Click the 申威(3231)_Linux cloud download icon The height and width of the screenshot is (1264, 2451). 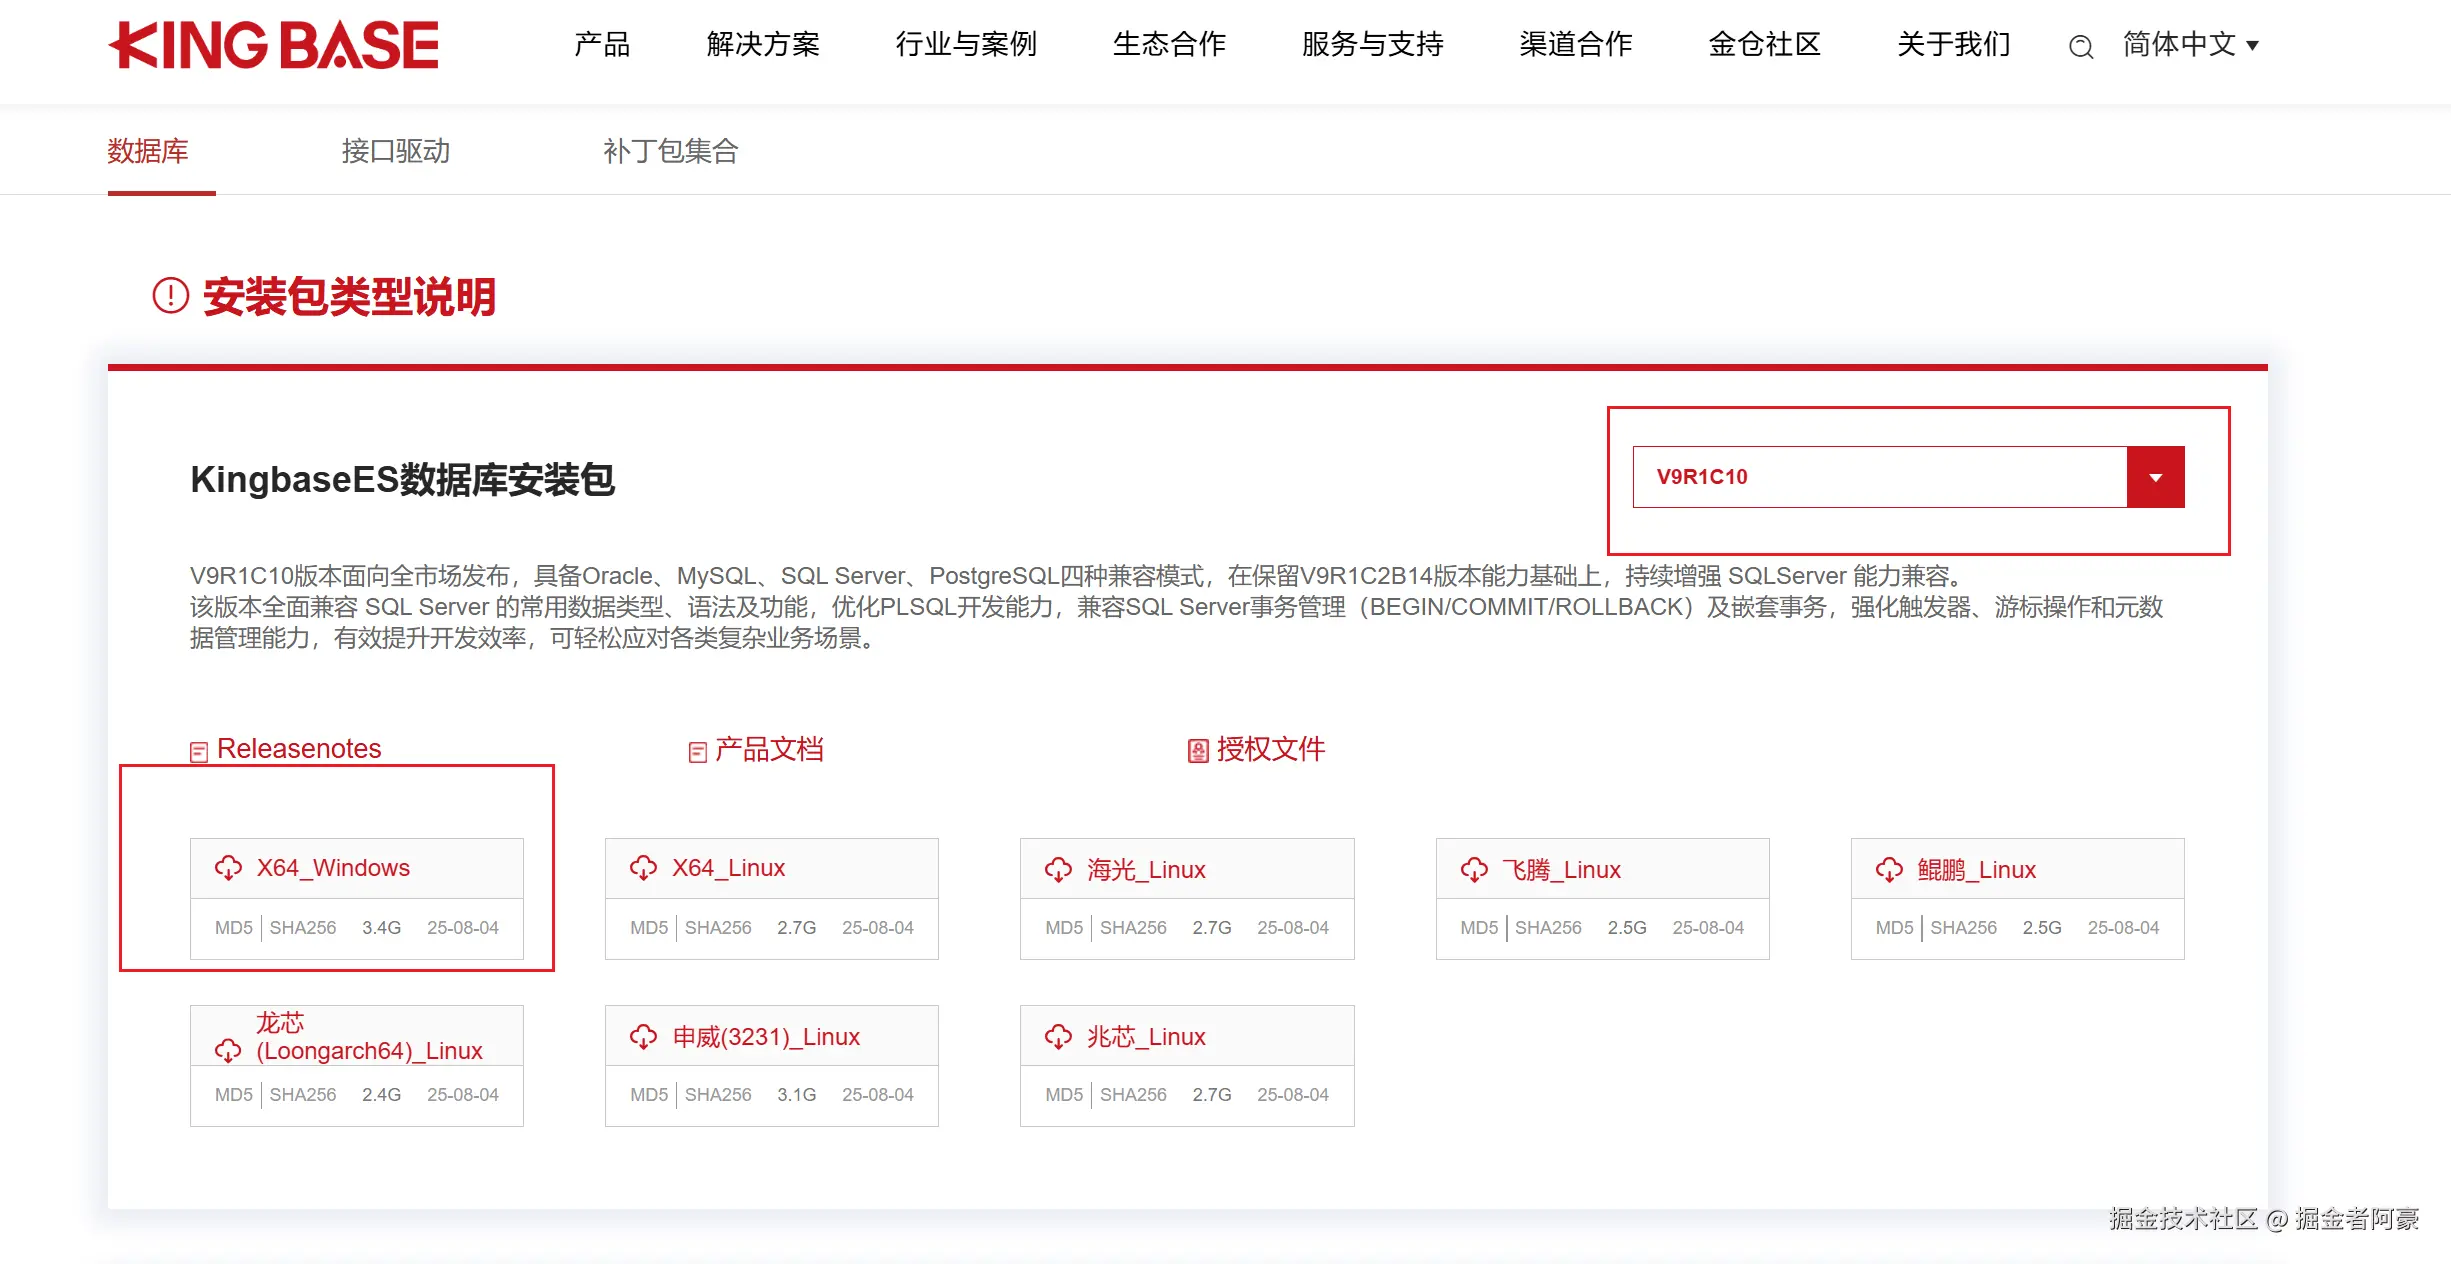click(x=644, y=1037)
